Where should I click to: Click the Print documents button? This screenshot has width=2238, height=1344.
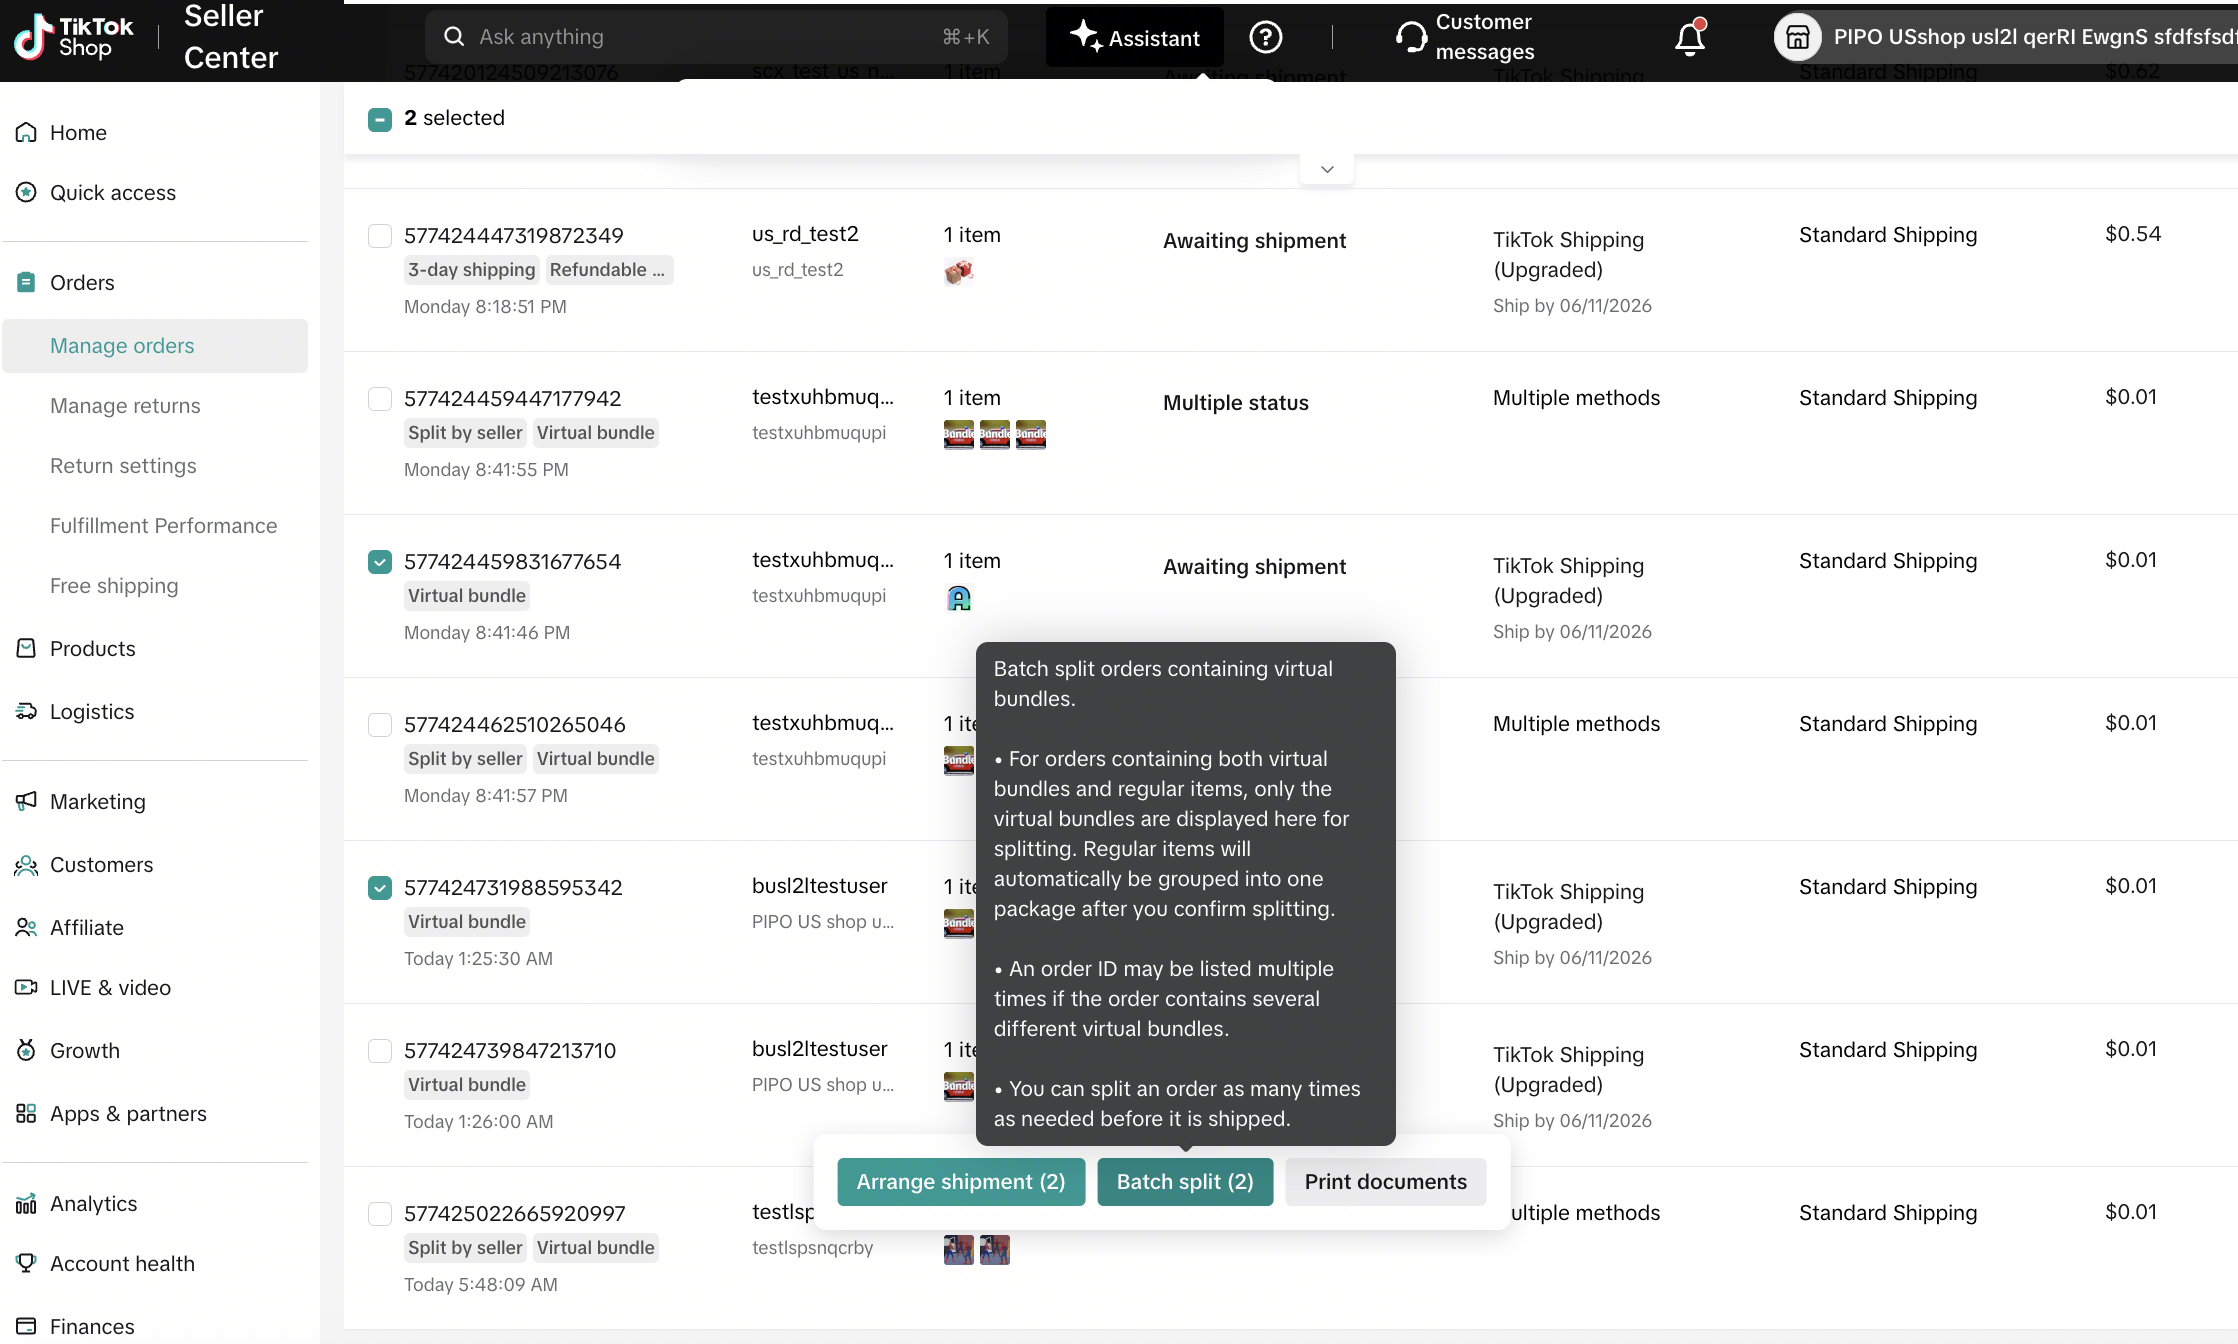(x=1385, y=1182)
